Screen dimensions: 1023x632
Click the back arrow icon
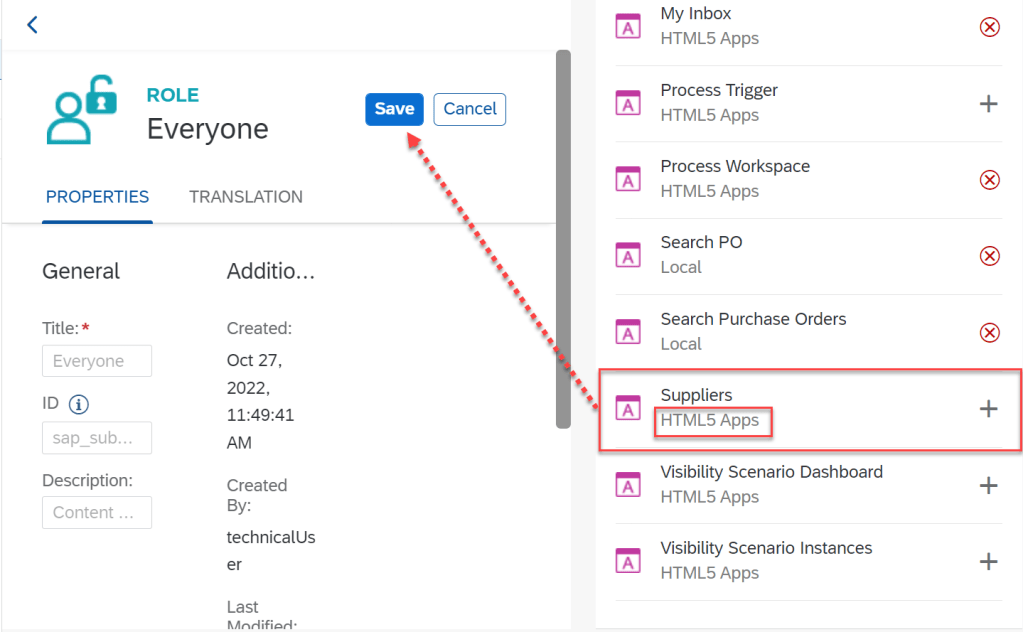(x=32, y=25)
